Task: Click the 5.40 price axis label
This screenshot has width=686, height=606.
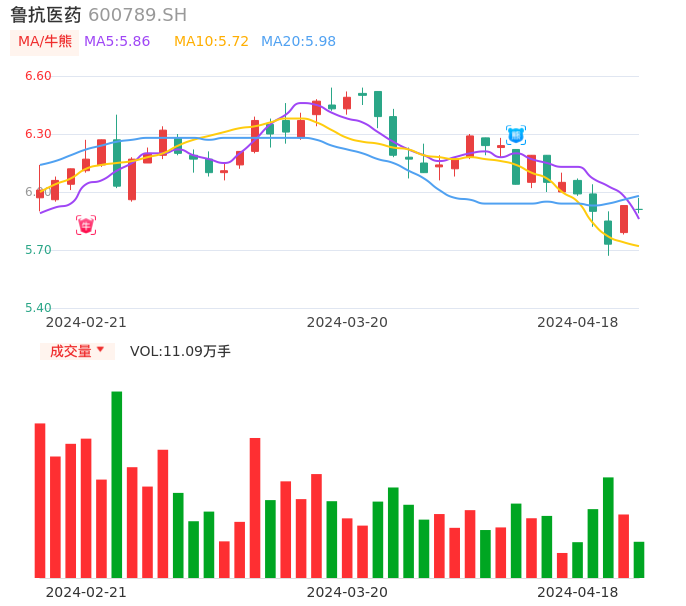Action: point(37,308)
